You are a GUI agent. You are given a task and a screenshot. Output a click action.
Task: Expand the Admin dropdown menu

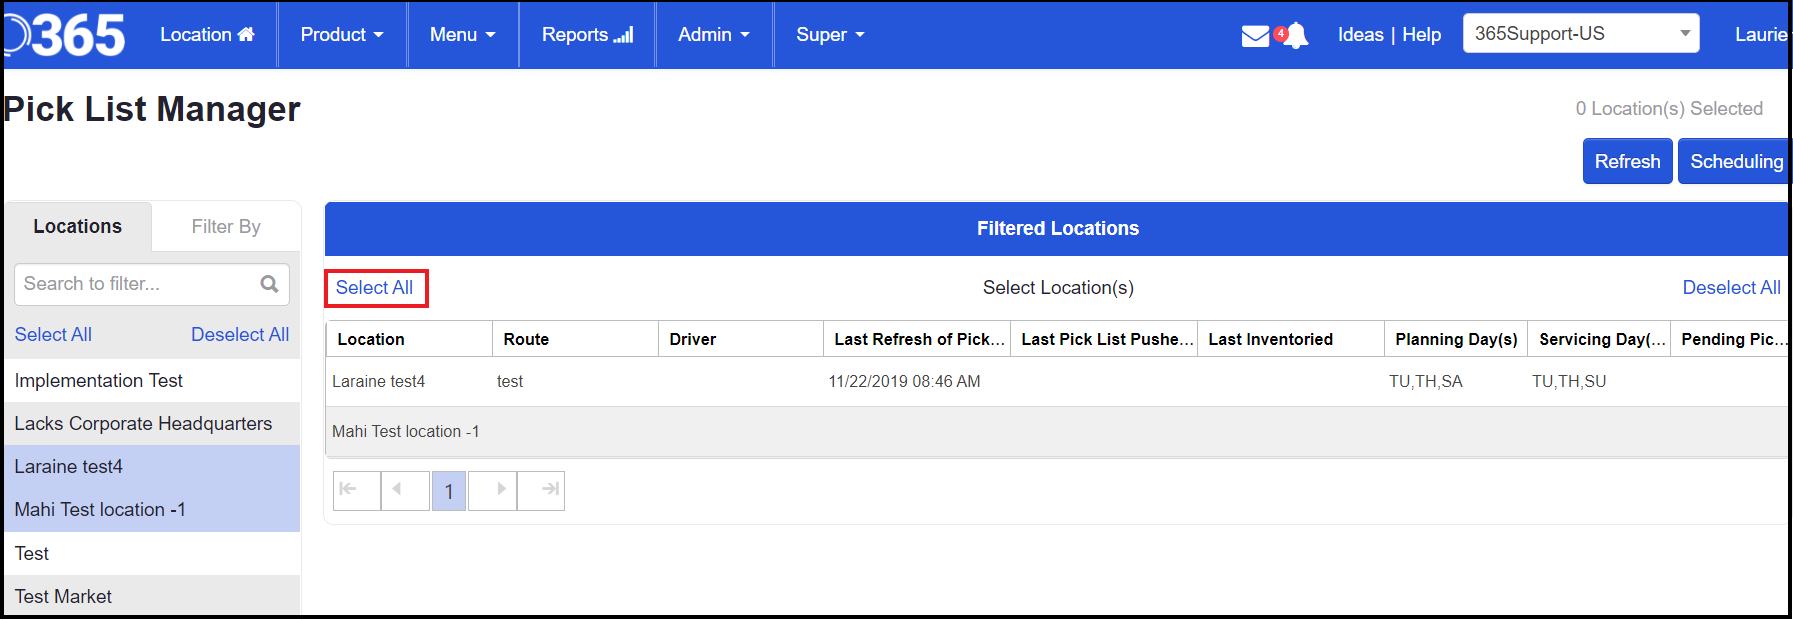[713, 35]
